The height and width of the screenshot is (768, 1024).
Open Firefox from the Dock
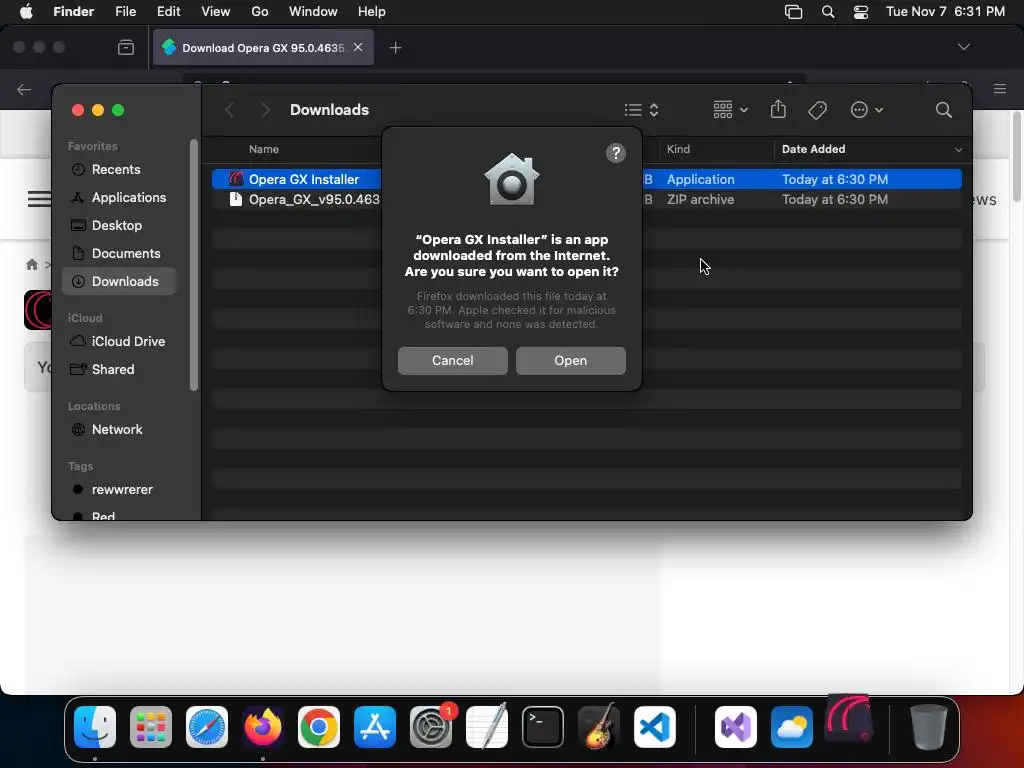[x=263, y=727]
